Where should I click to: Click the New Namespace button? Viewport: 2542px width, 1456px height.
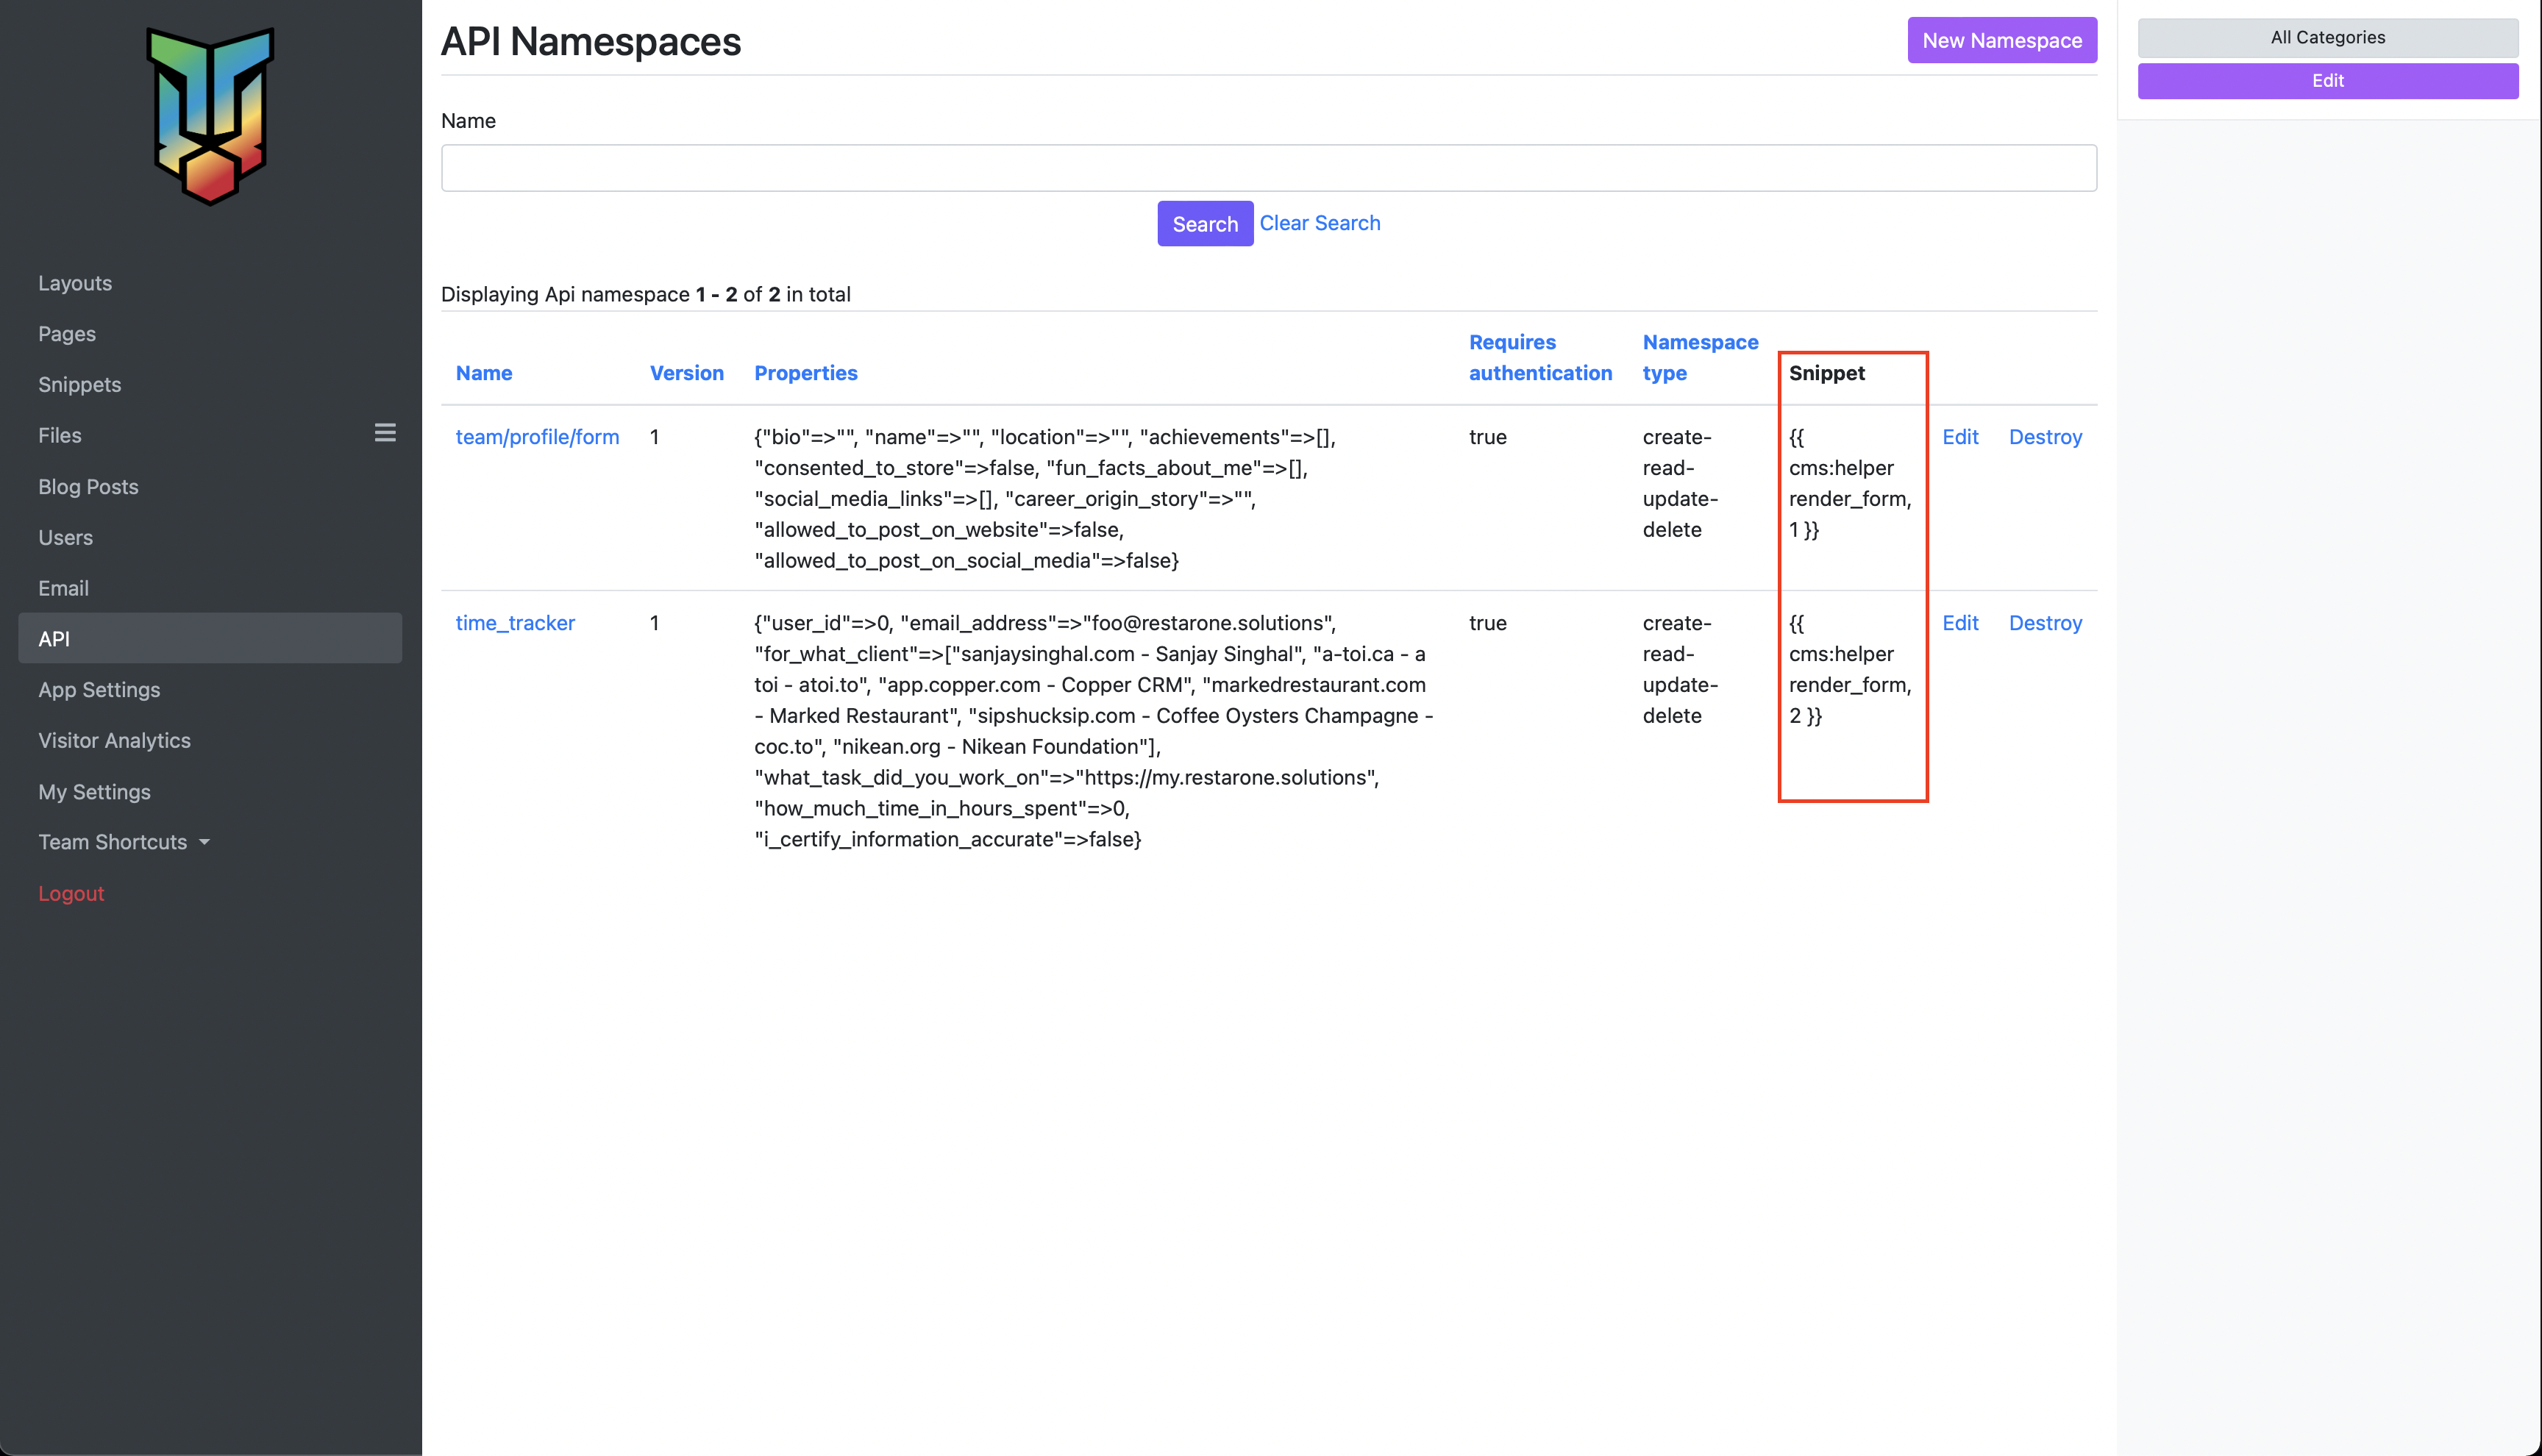click(2001, 40)
